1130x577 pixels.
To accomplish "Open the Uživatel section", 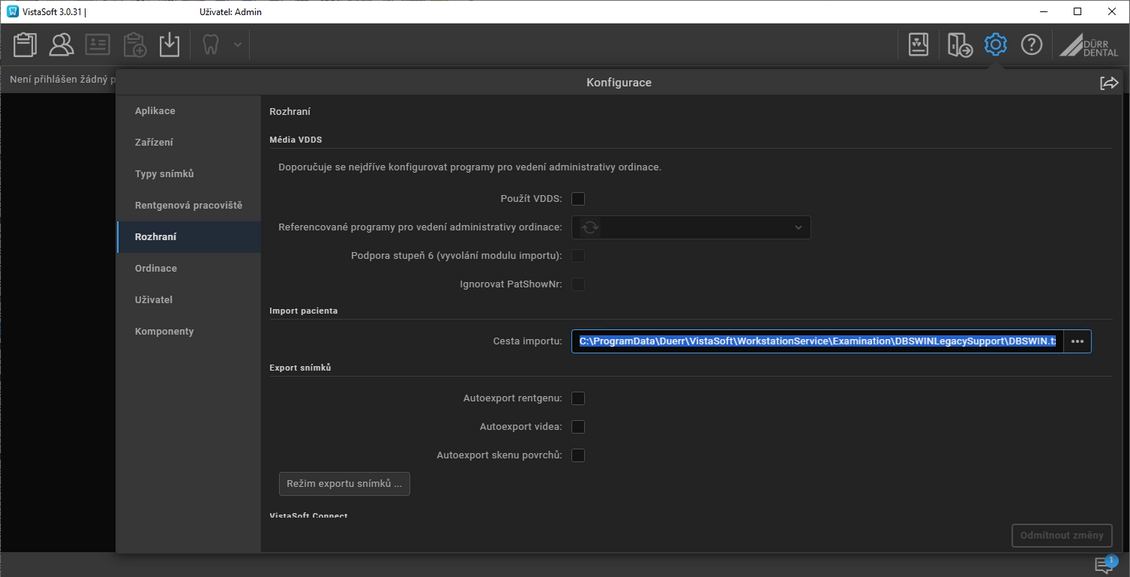I will [x=189, y=300].
